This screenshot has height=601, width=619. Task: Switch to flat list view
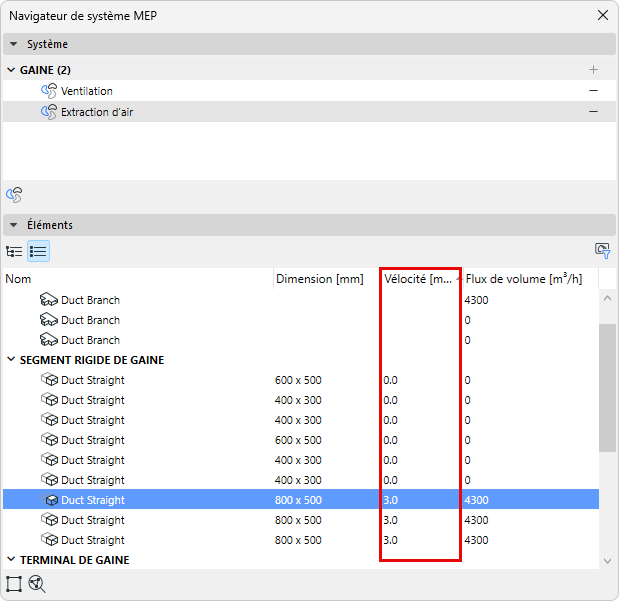[x=38, y=251]
